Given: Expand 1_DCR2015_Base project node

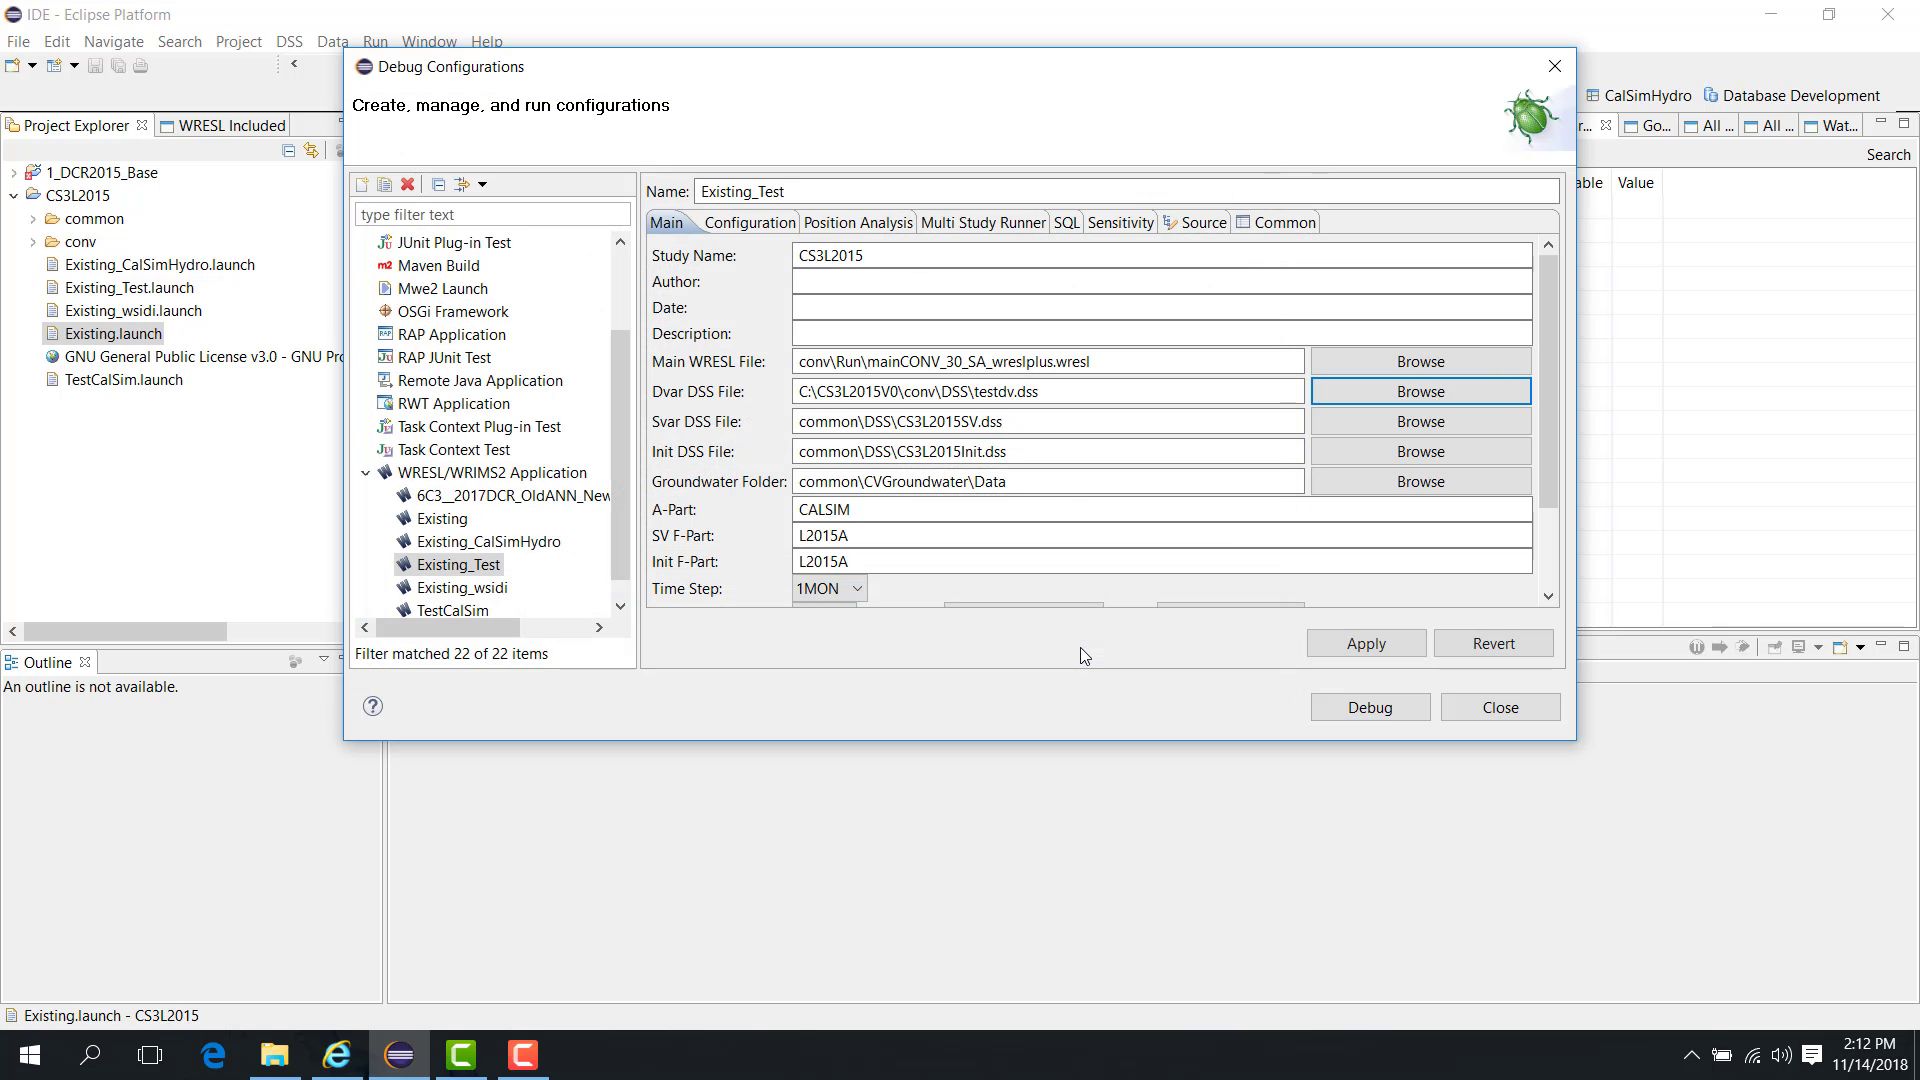Looking at the screenshot, I should point(13,173).
